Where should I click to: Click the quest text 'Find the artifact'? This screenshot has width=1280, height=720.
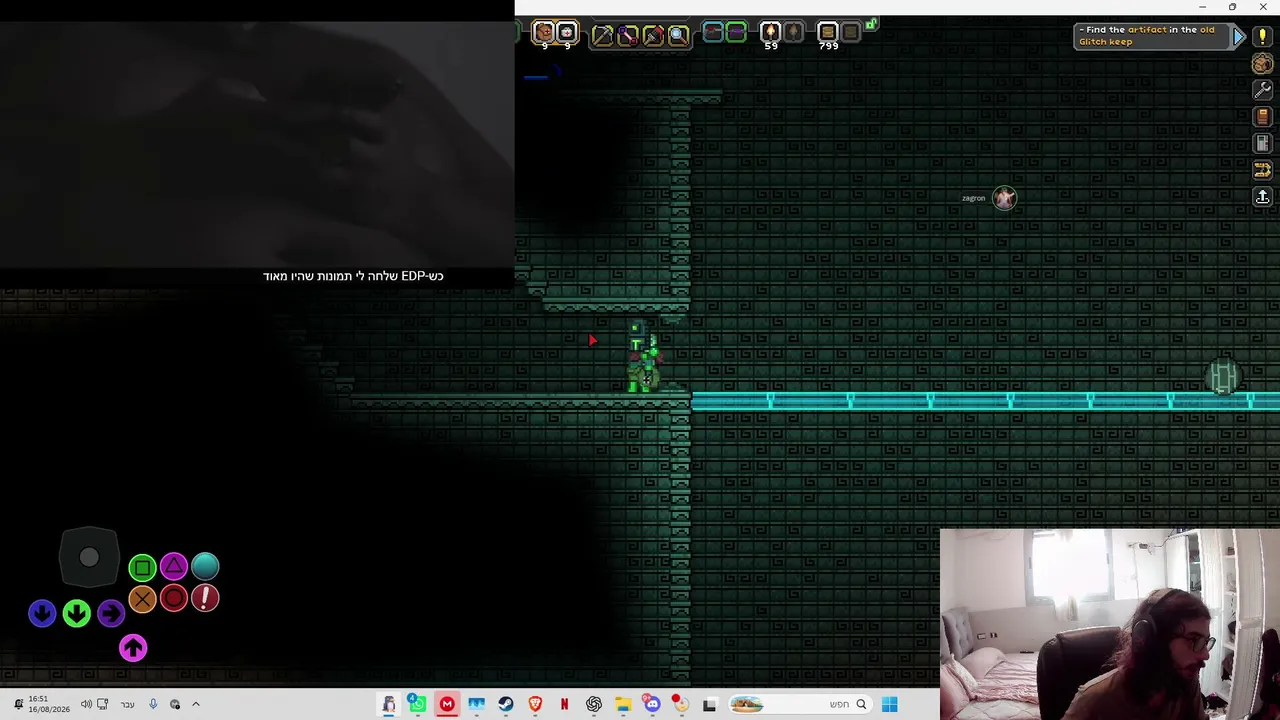1126,30
